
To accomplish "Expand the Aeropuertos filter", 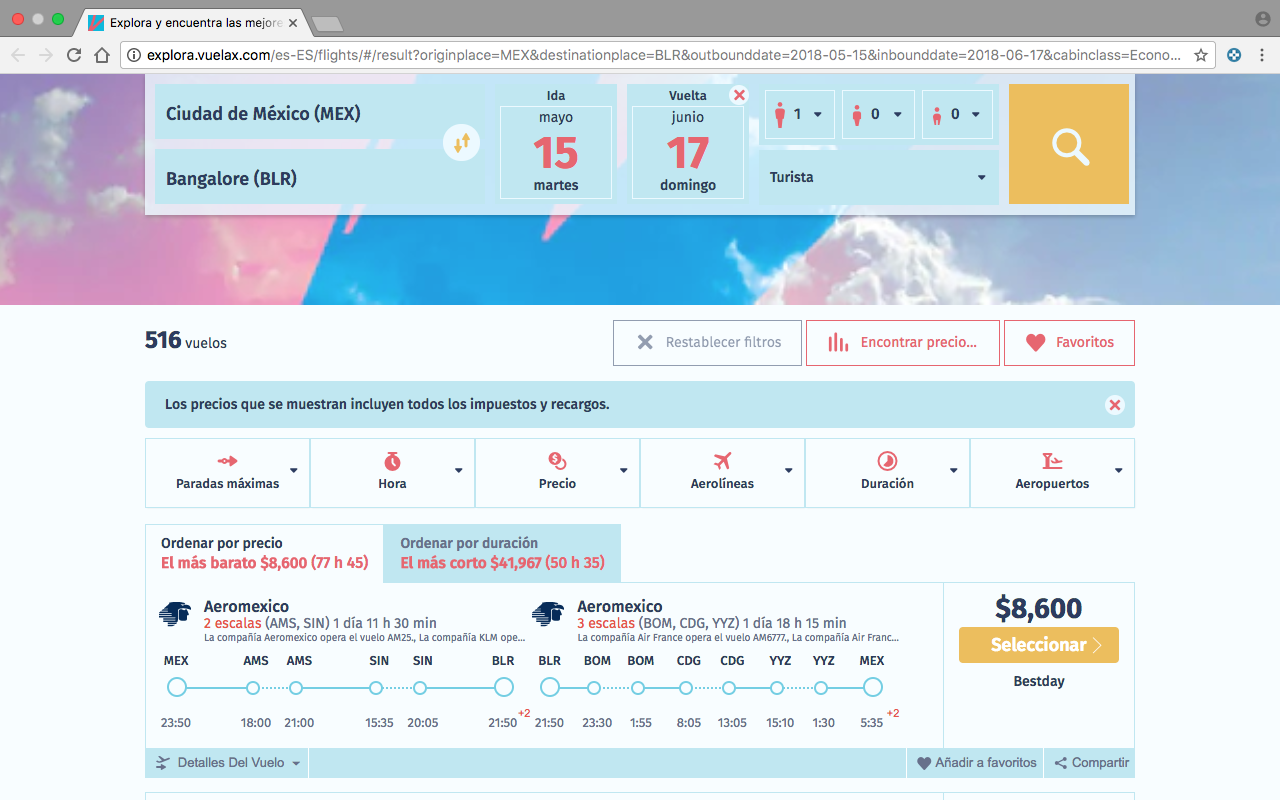I will [x=1053, y=473].
